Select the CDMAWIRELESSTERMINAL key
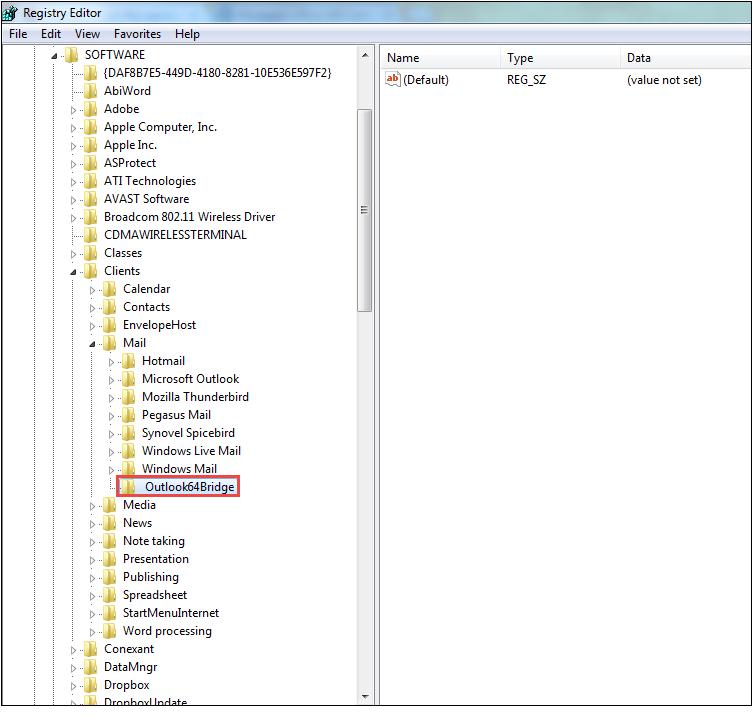753x720 pixels. 175,235
